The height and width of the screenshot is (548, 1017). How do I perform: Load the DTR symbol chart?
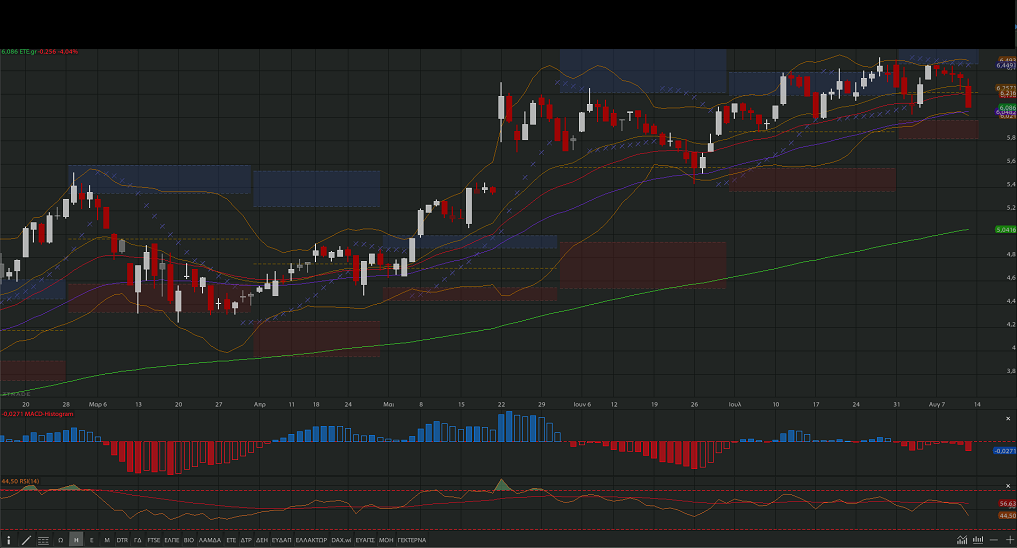pos(122,540)
